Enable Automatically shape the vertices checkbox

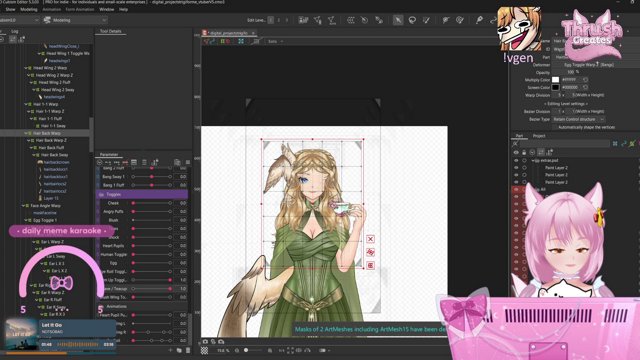(555, 127)
